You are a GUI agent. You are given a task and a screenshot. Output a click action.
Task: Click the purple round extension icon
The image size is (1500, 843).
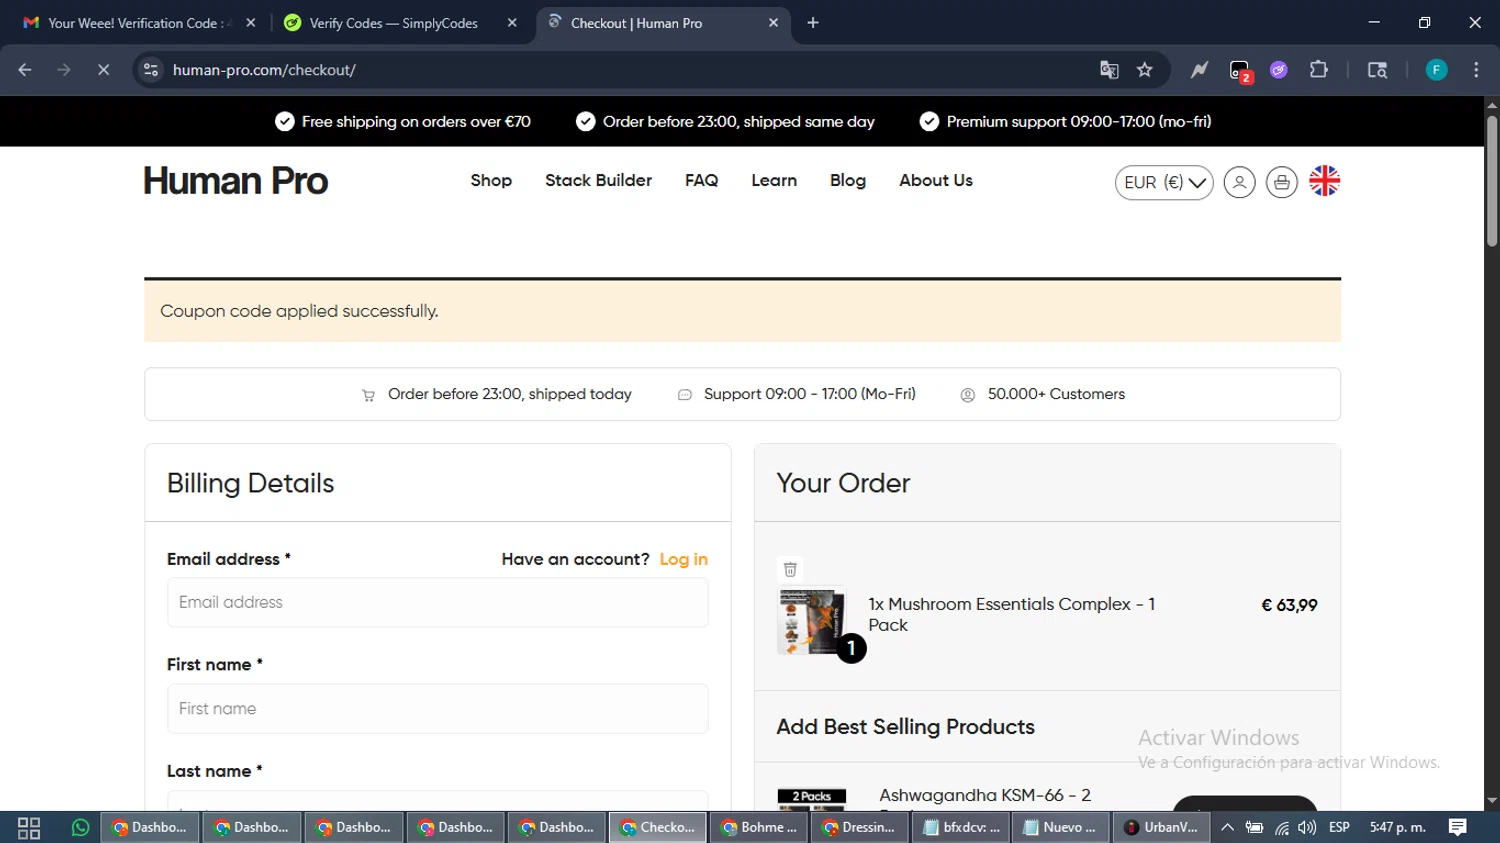(1279, 70)
